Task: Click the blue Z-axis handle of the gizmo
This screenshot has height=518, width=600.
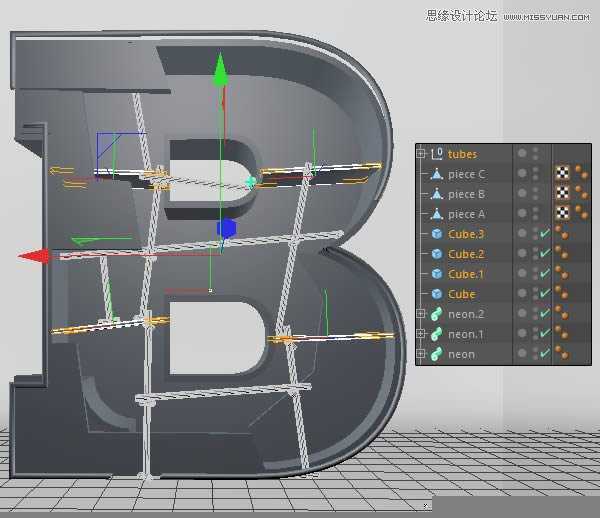Action: click(226, 228)
